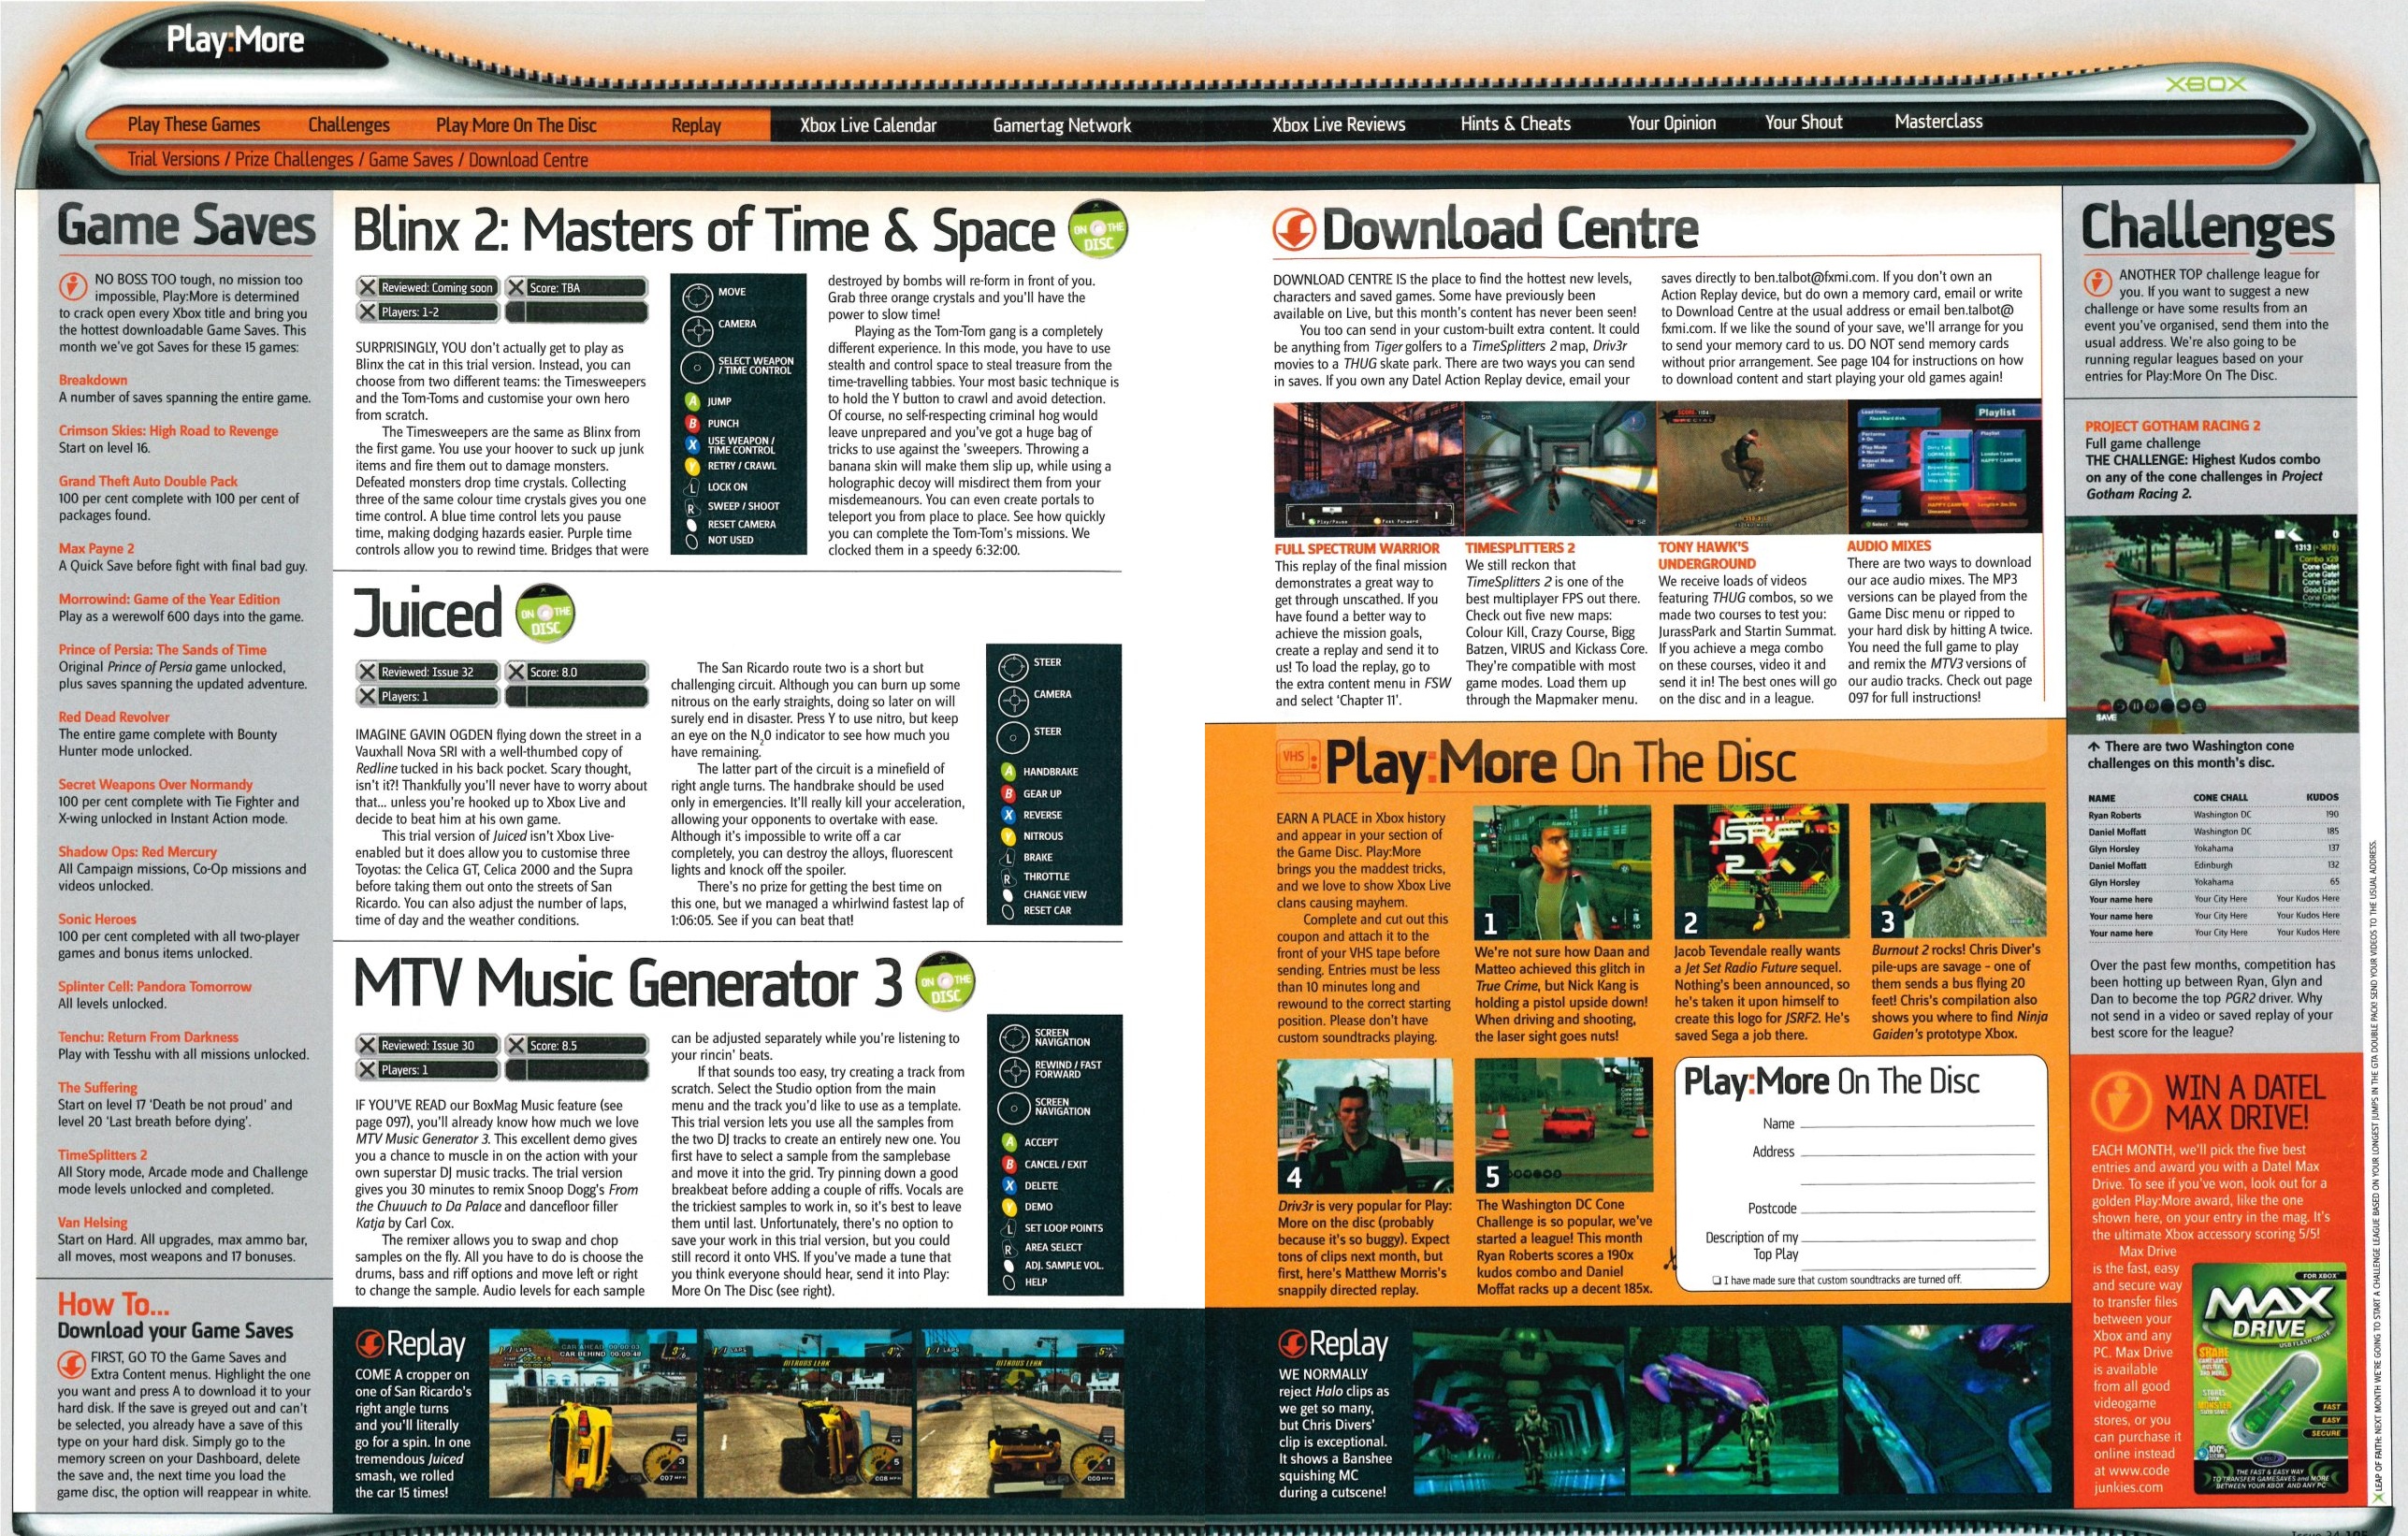Open the Challenges tab in the top bar
Viewport: 2408px width, 1536px height.
tap(349, 124)
